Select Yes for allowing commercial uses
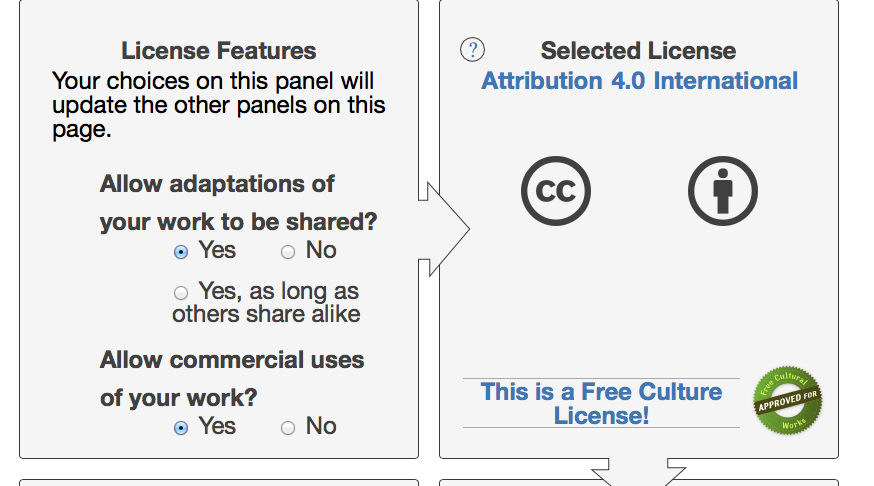This screenshot has width=874, height=486. (181, 428)
